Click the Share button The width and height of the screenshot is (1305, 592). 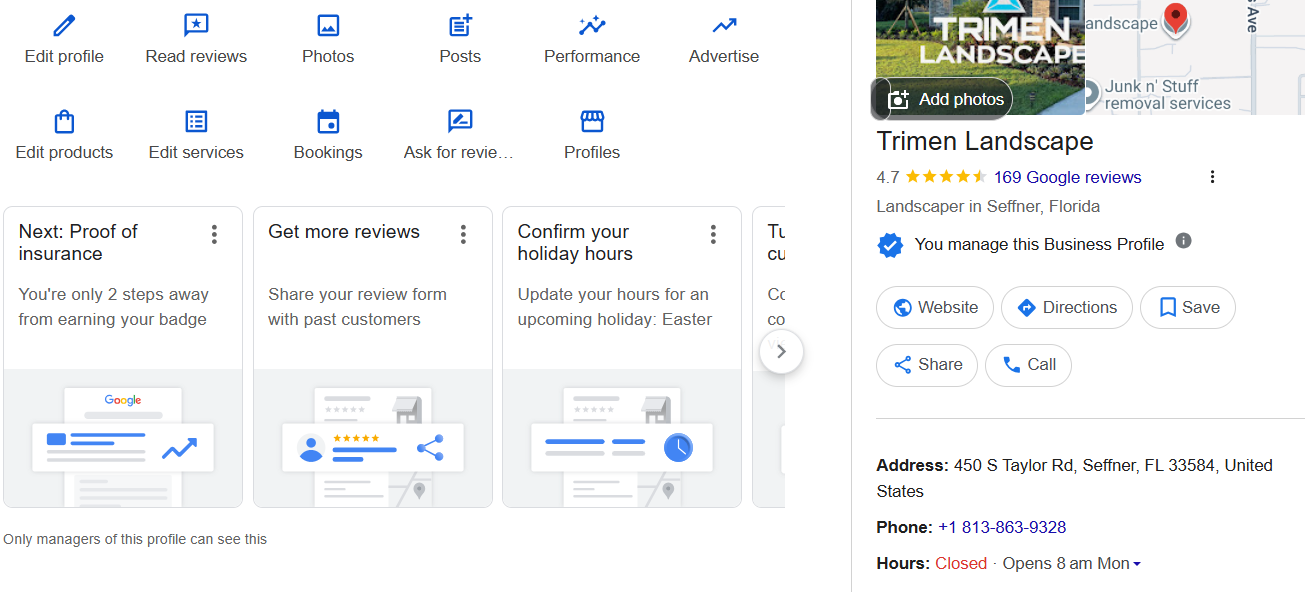point(927,365)
